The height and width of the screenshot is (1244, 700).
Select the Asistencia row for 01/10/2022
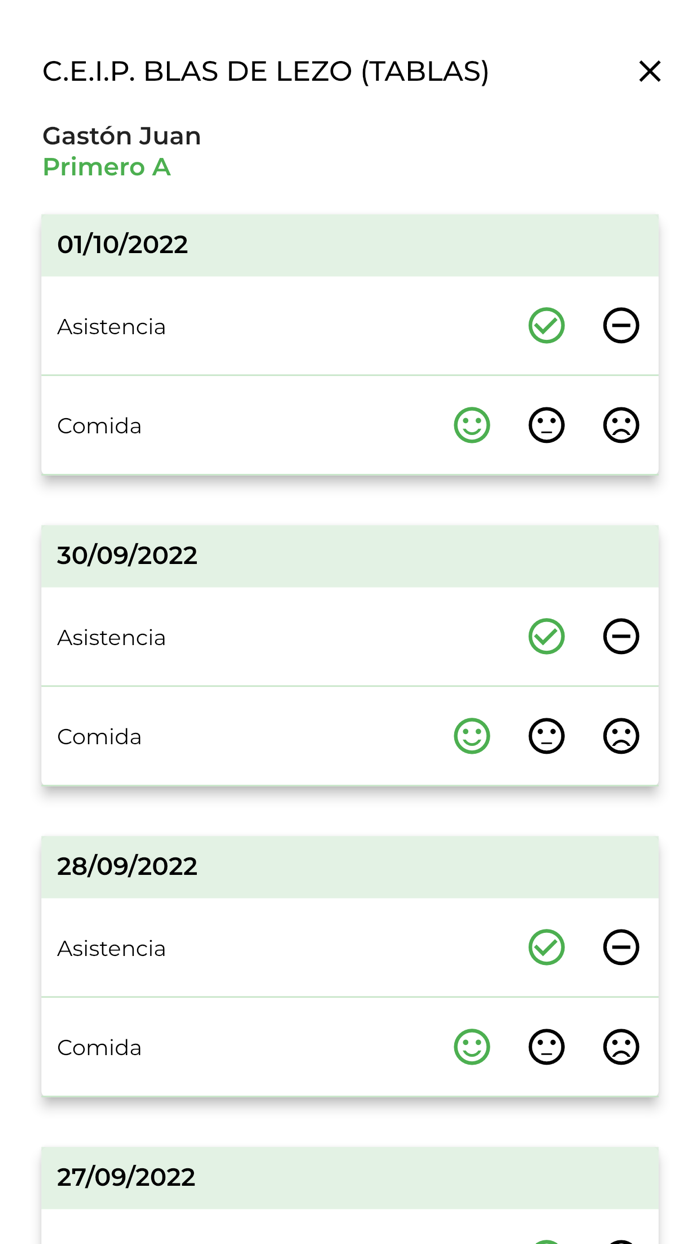point(111,325)
